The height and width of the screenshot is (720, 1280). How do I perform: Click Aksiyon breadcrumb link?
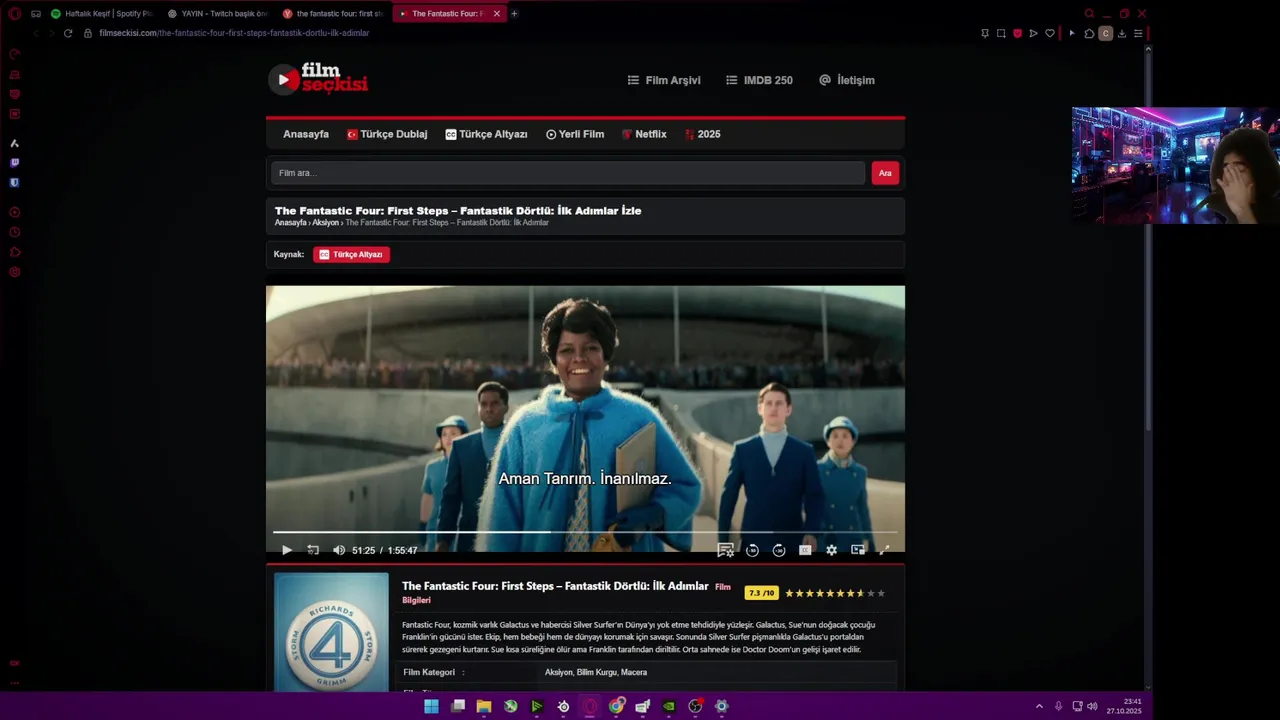[x=325, y=223]
